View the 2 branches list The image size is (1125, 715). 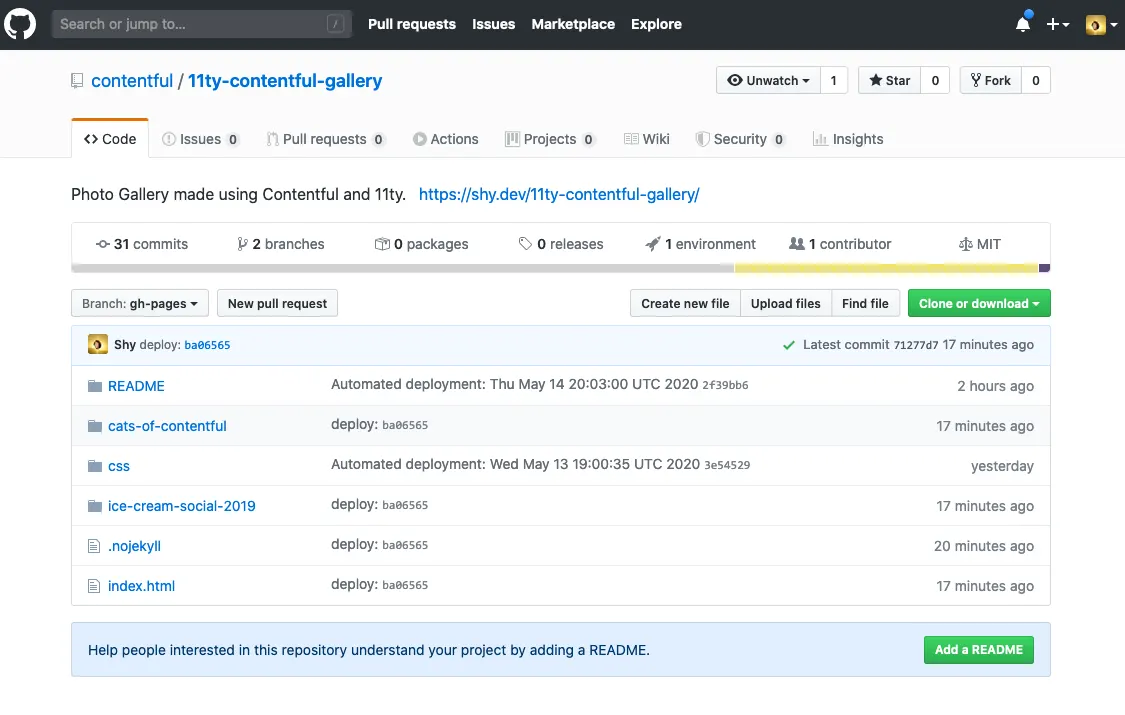coord(281,244)
